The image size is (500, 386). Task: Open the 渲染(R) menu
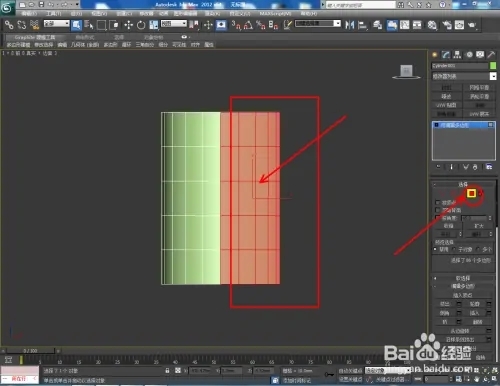coord(212,14)
